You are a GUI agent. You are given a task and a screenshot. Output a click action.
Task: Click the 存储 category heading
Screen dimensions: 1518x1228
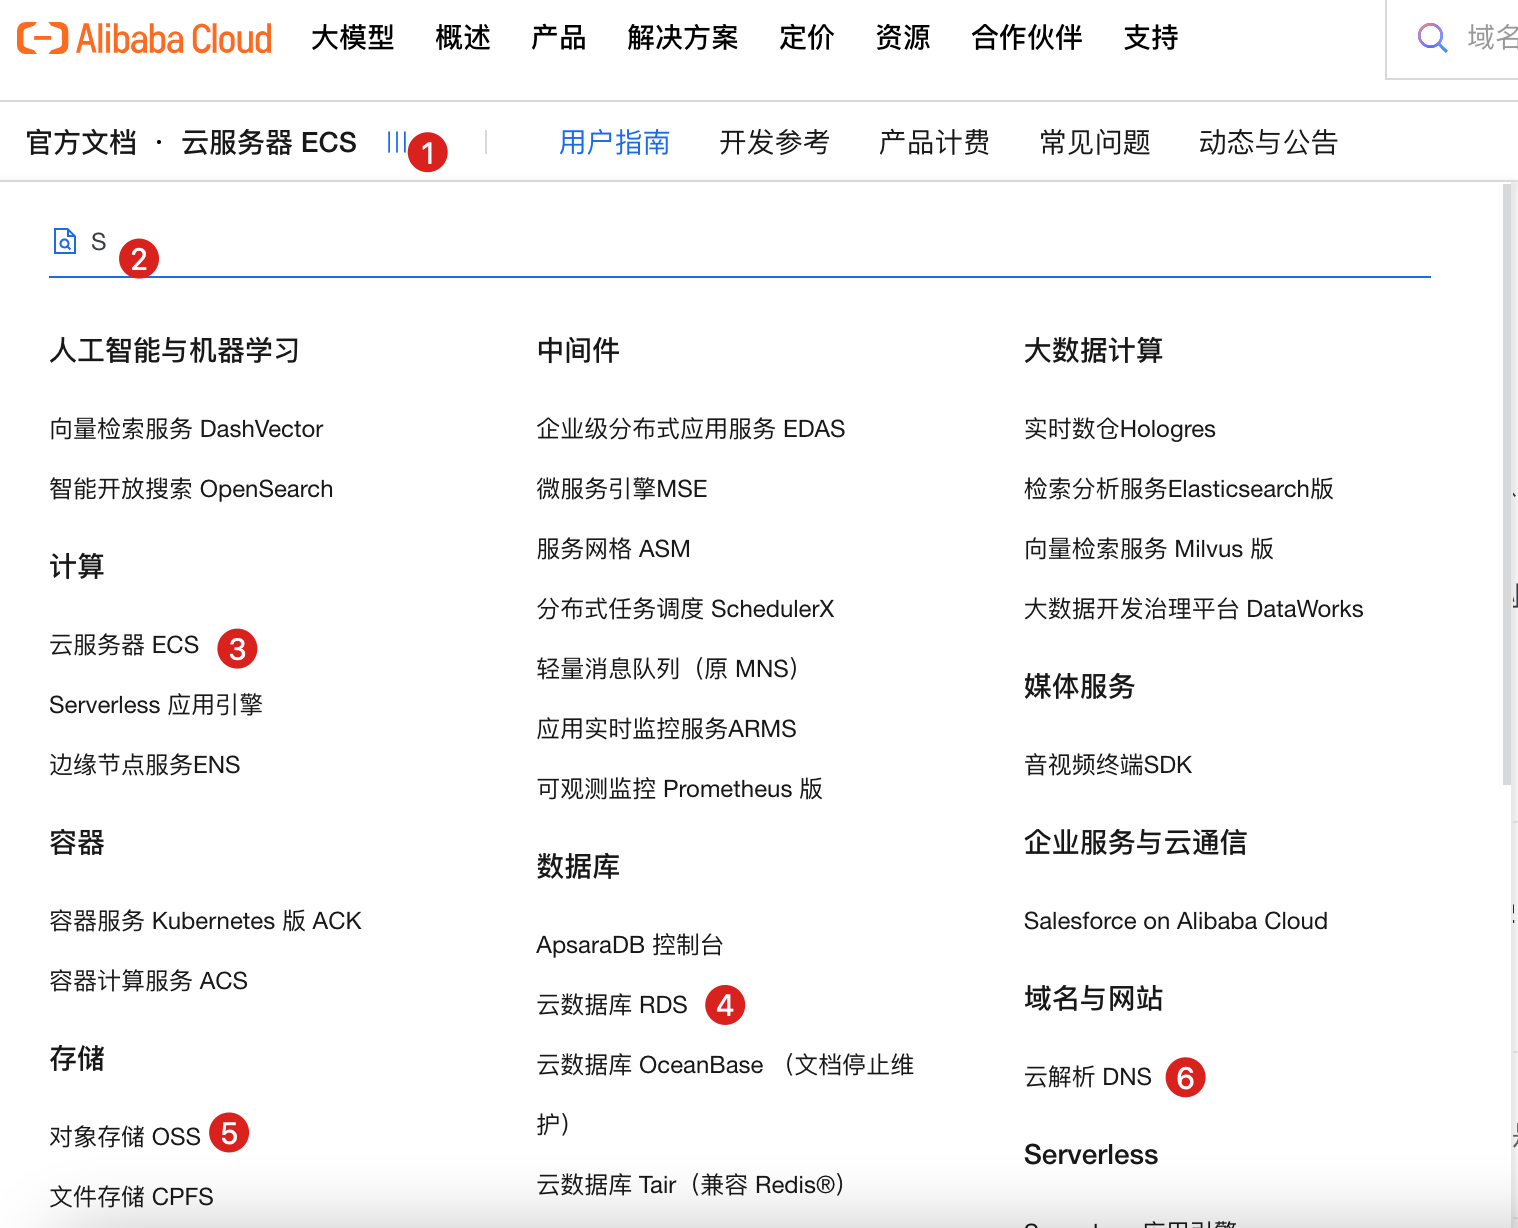click(77, 1059)
